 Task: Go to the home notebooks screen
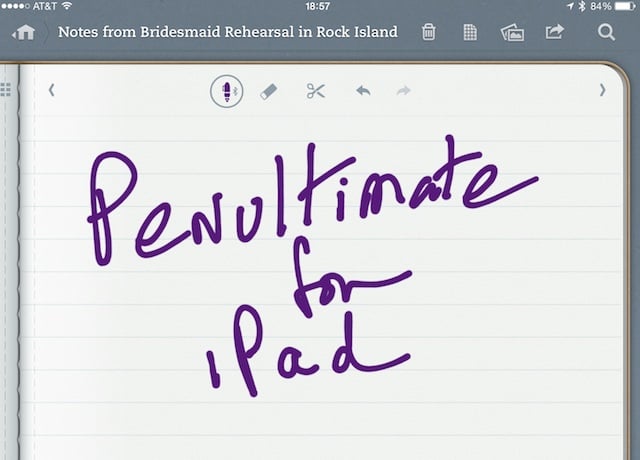click(24, 32)
